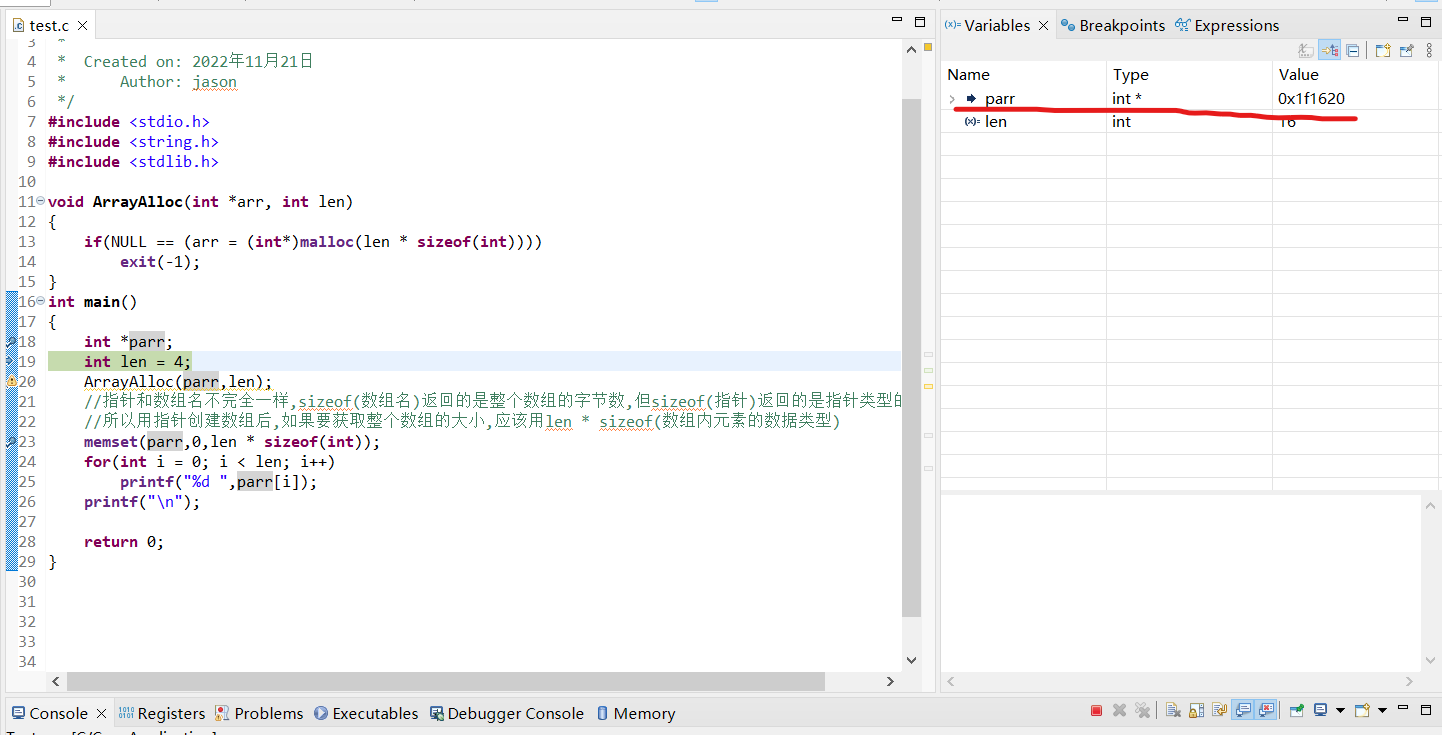The width and height of the screenshot is (1442, 735).
Task: Toggle Word Wrap in console toolbar
Action: click(1219, 710)
